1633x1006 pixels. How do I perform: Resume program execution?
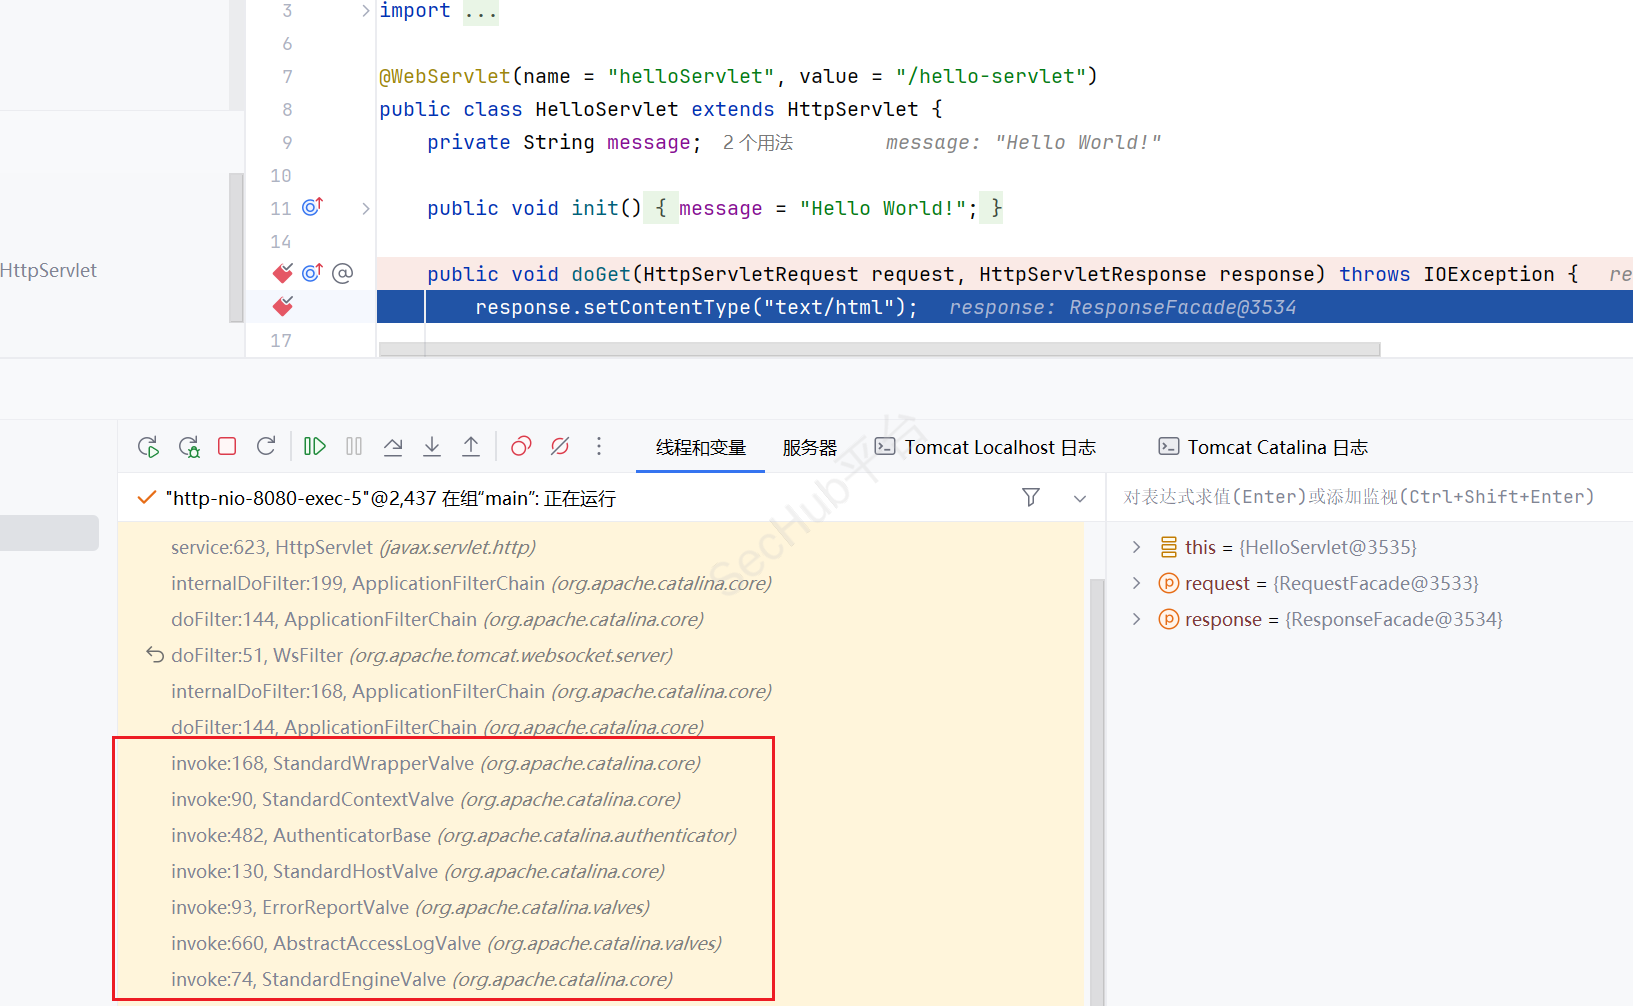click(315, 446)
